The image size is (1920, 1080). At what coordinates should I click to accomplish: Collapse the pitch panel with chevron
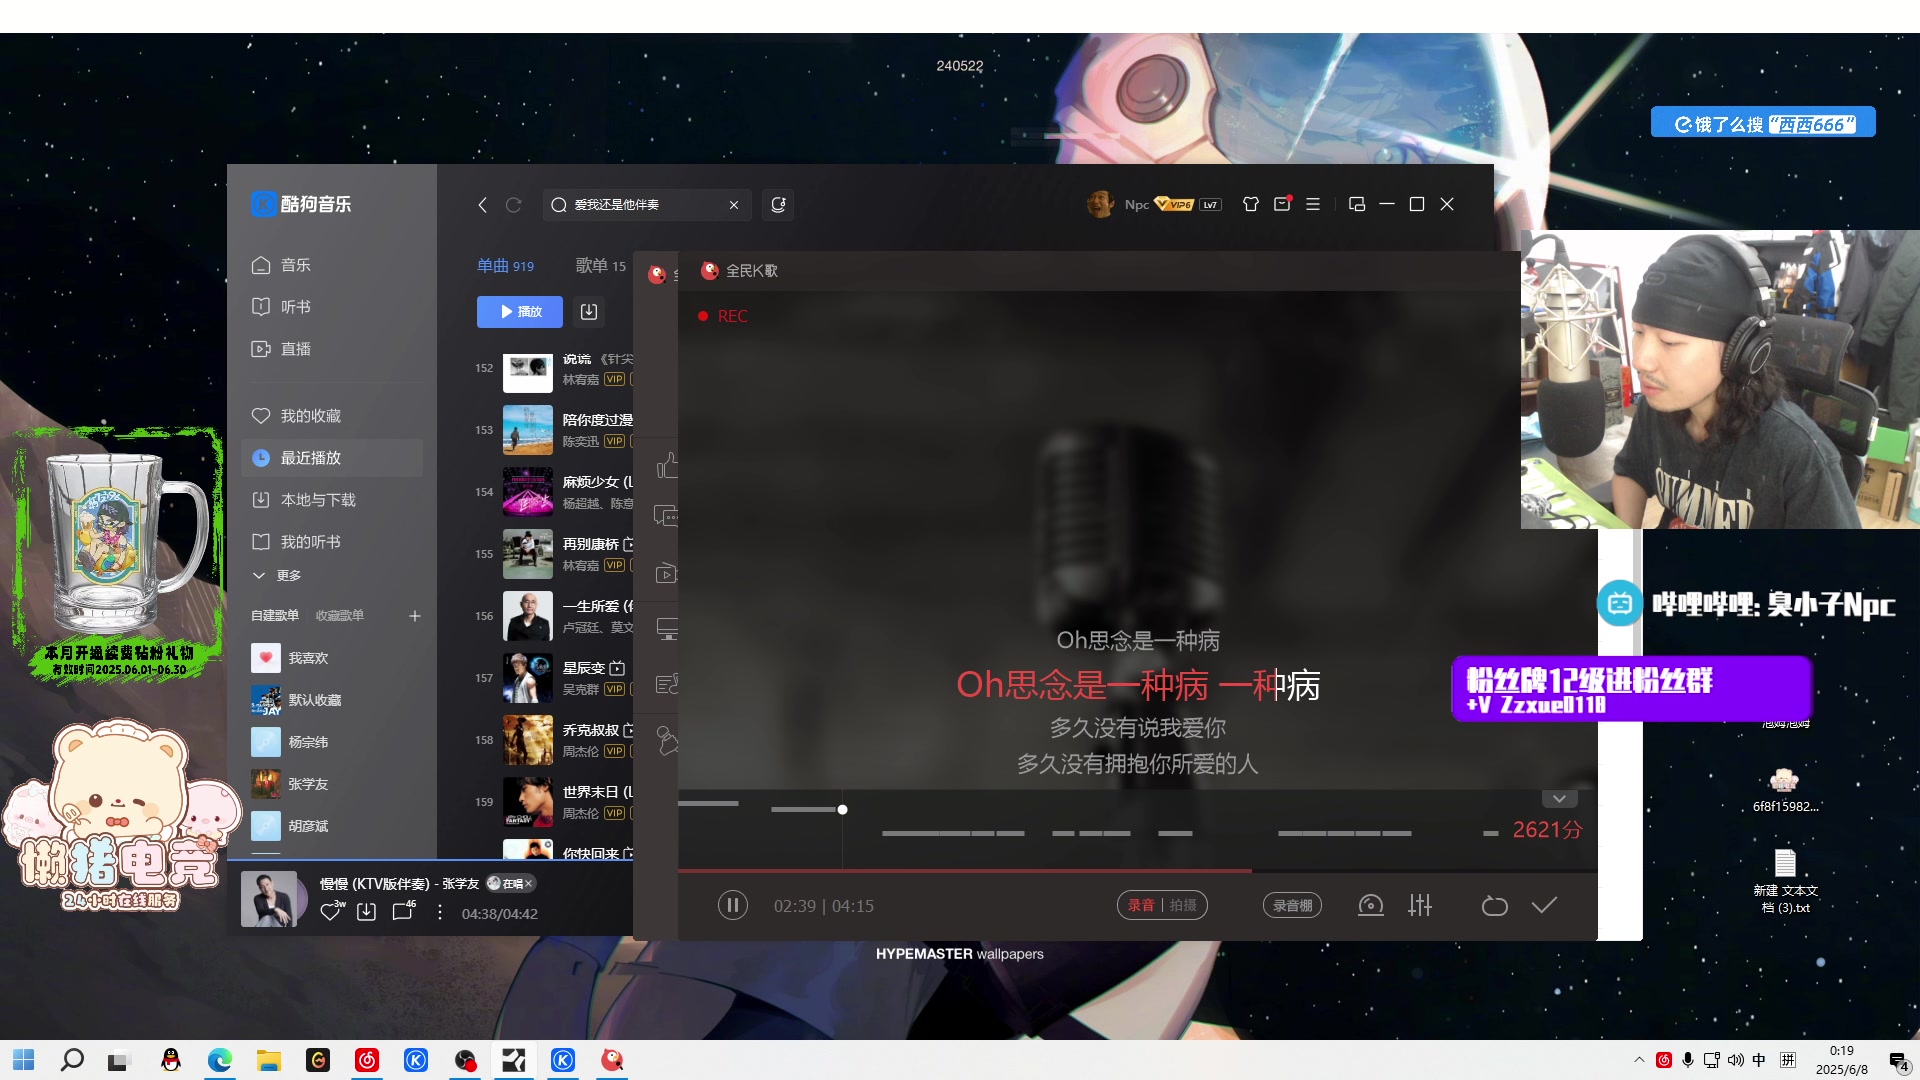click(x=1559, y=799)
